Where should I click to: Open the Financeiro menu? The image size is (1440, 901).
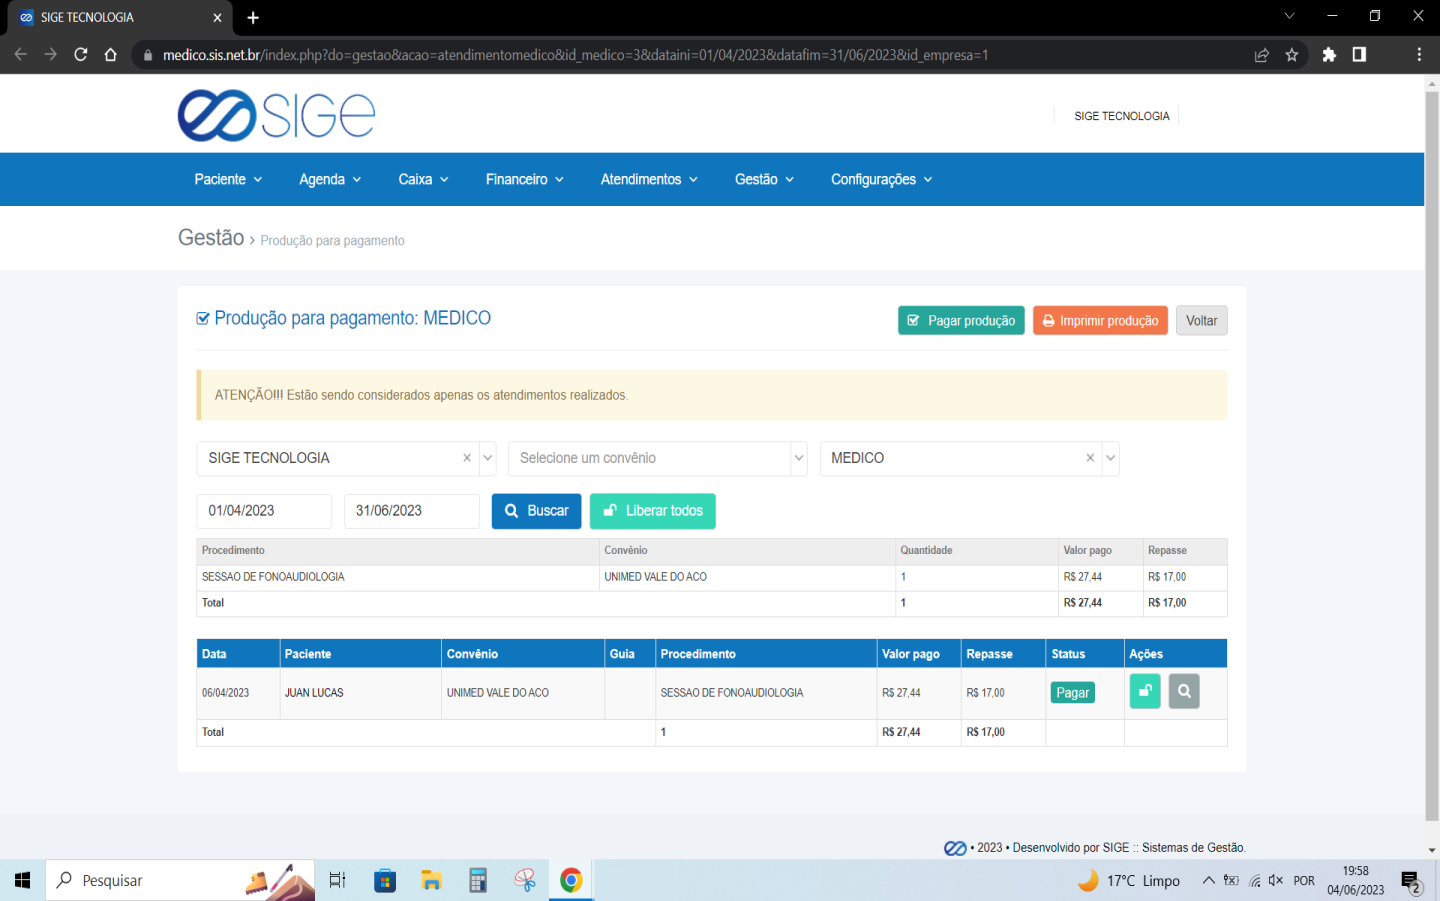coord(524,179)
